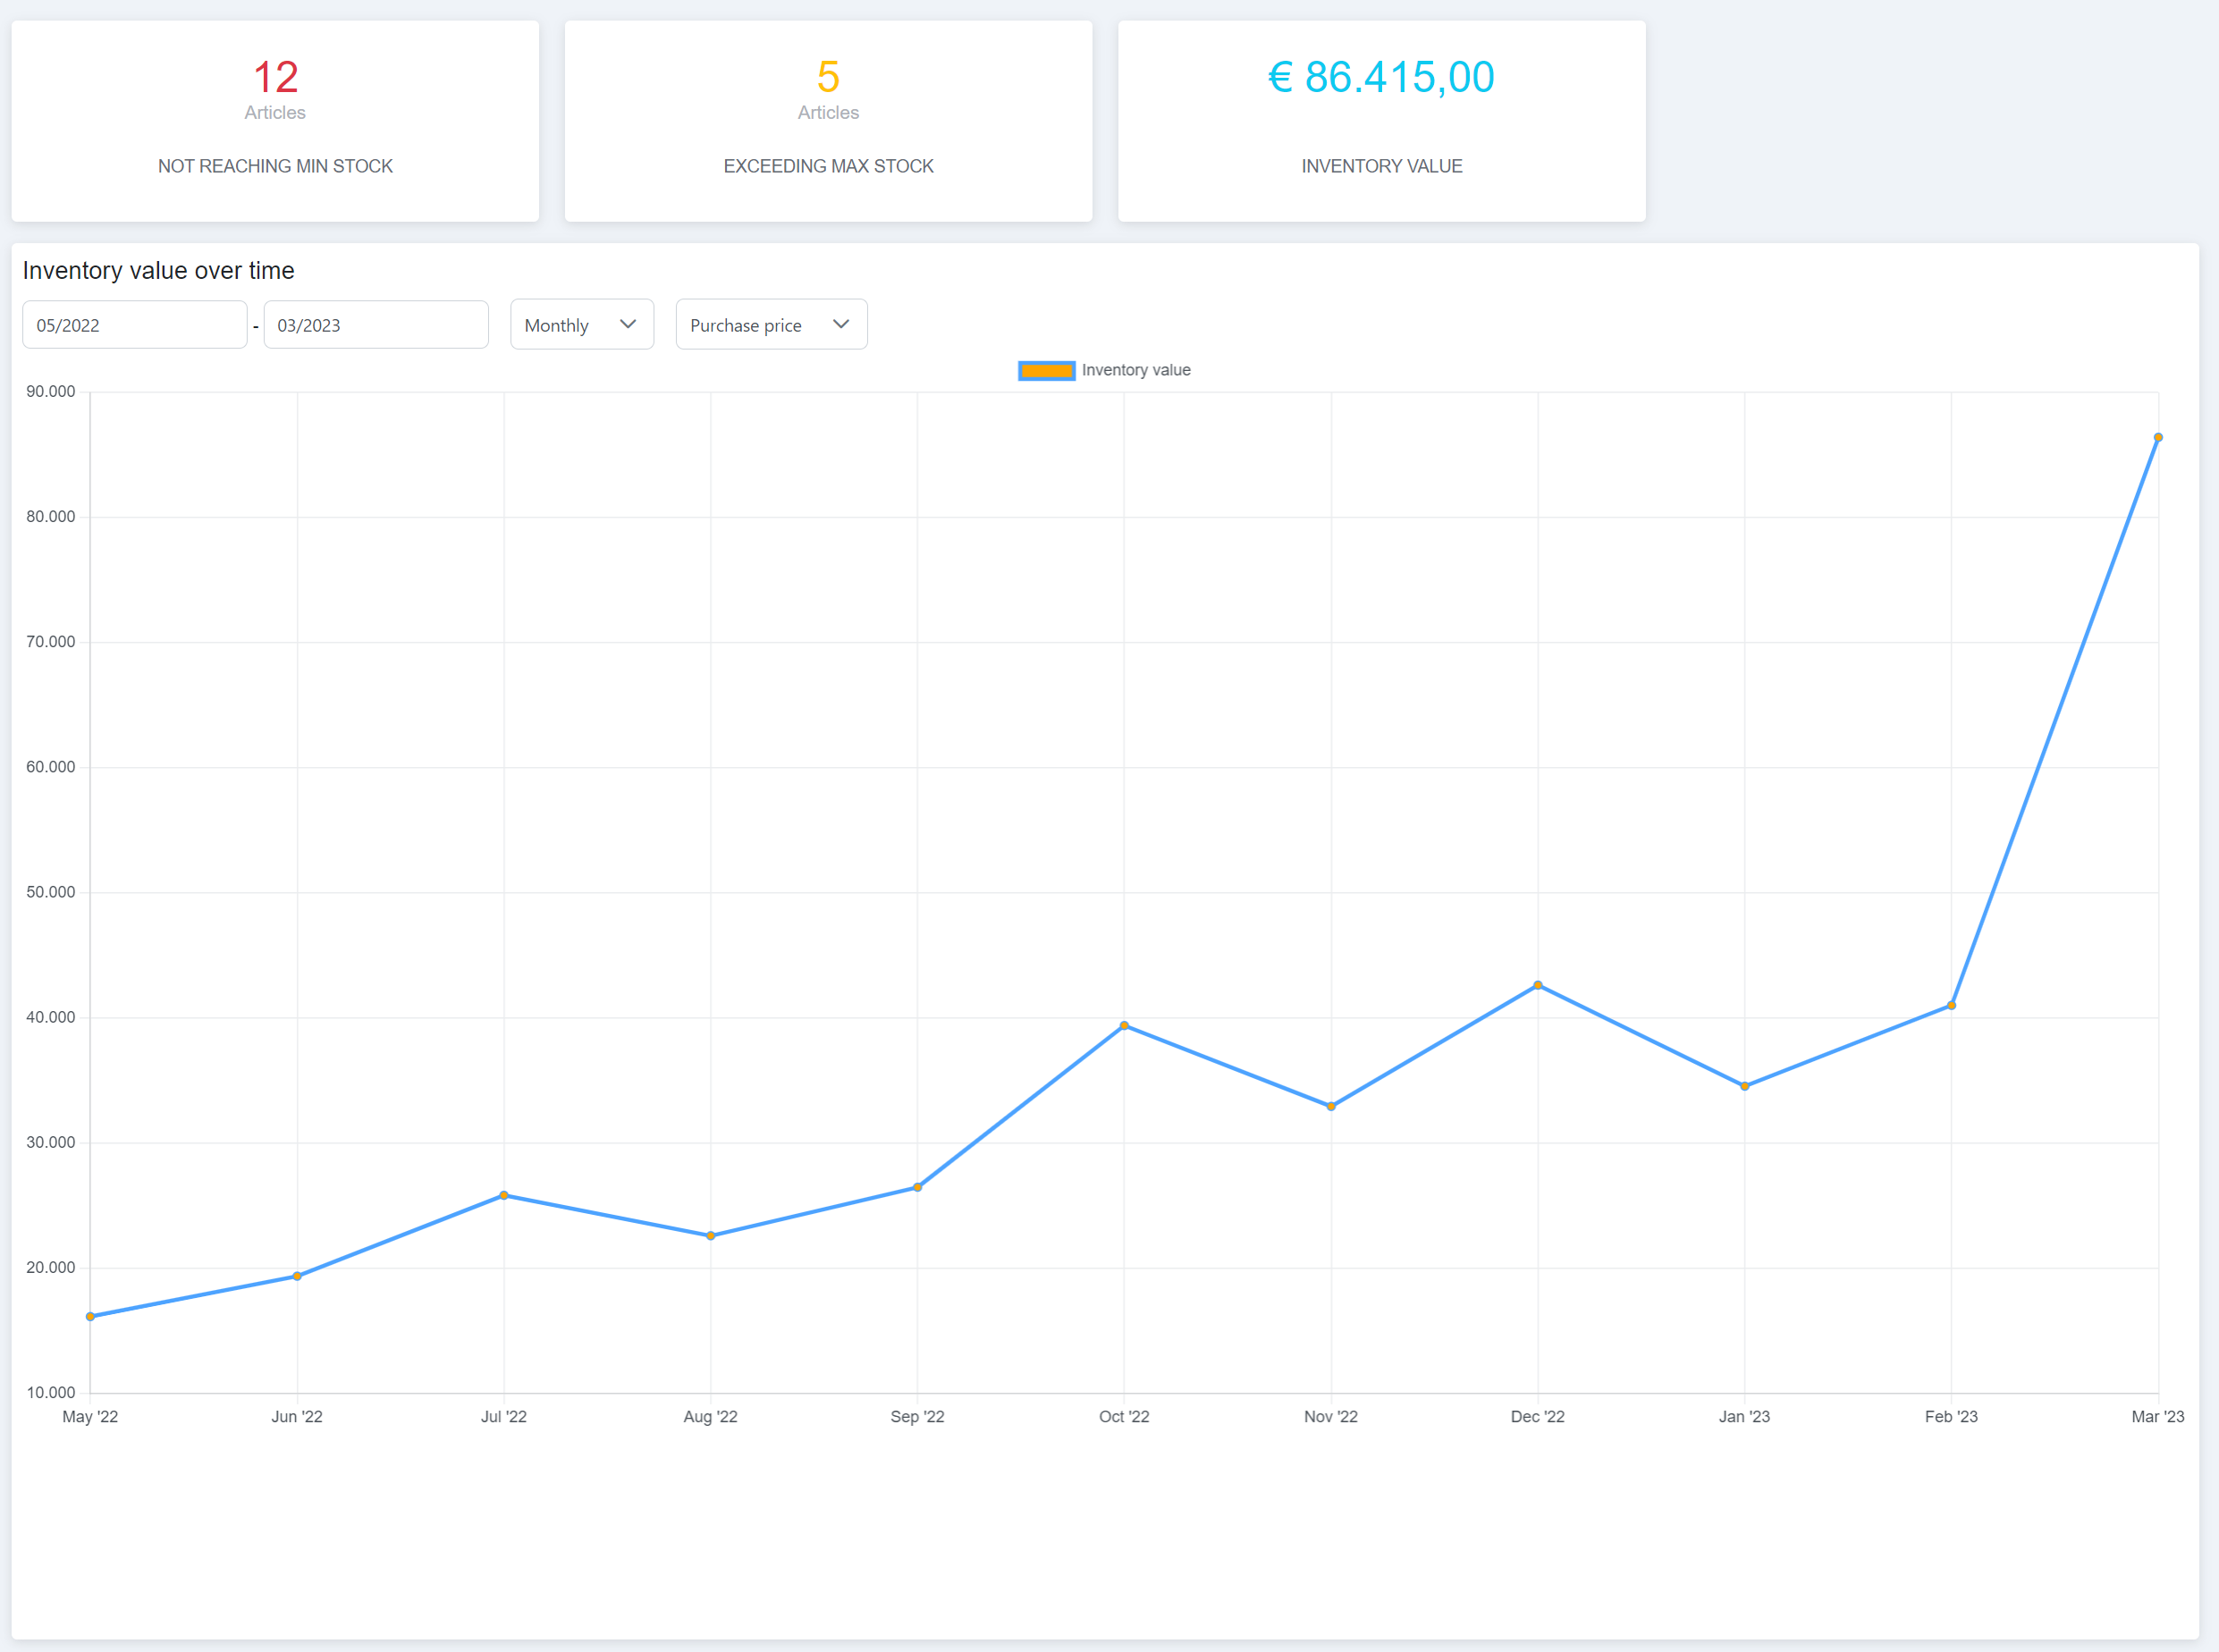Select the Nov '22 data point

pos(1331,1107)
